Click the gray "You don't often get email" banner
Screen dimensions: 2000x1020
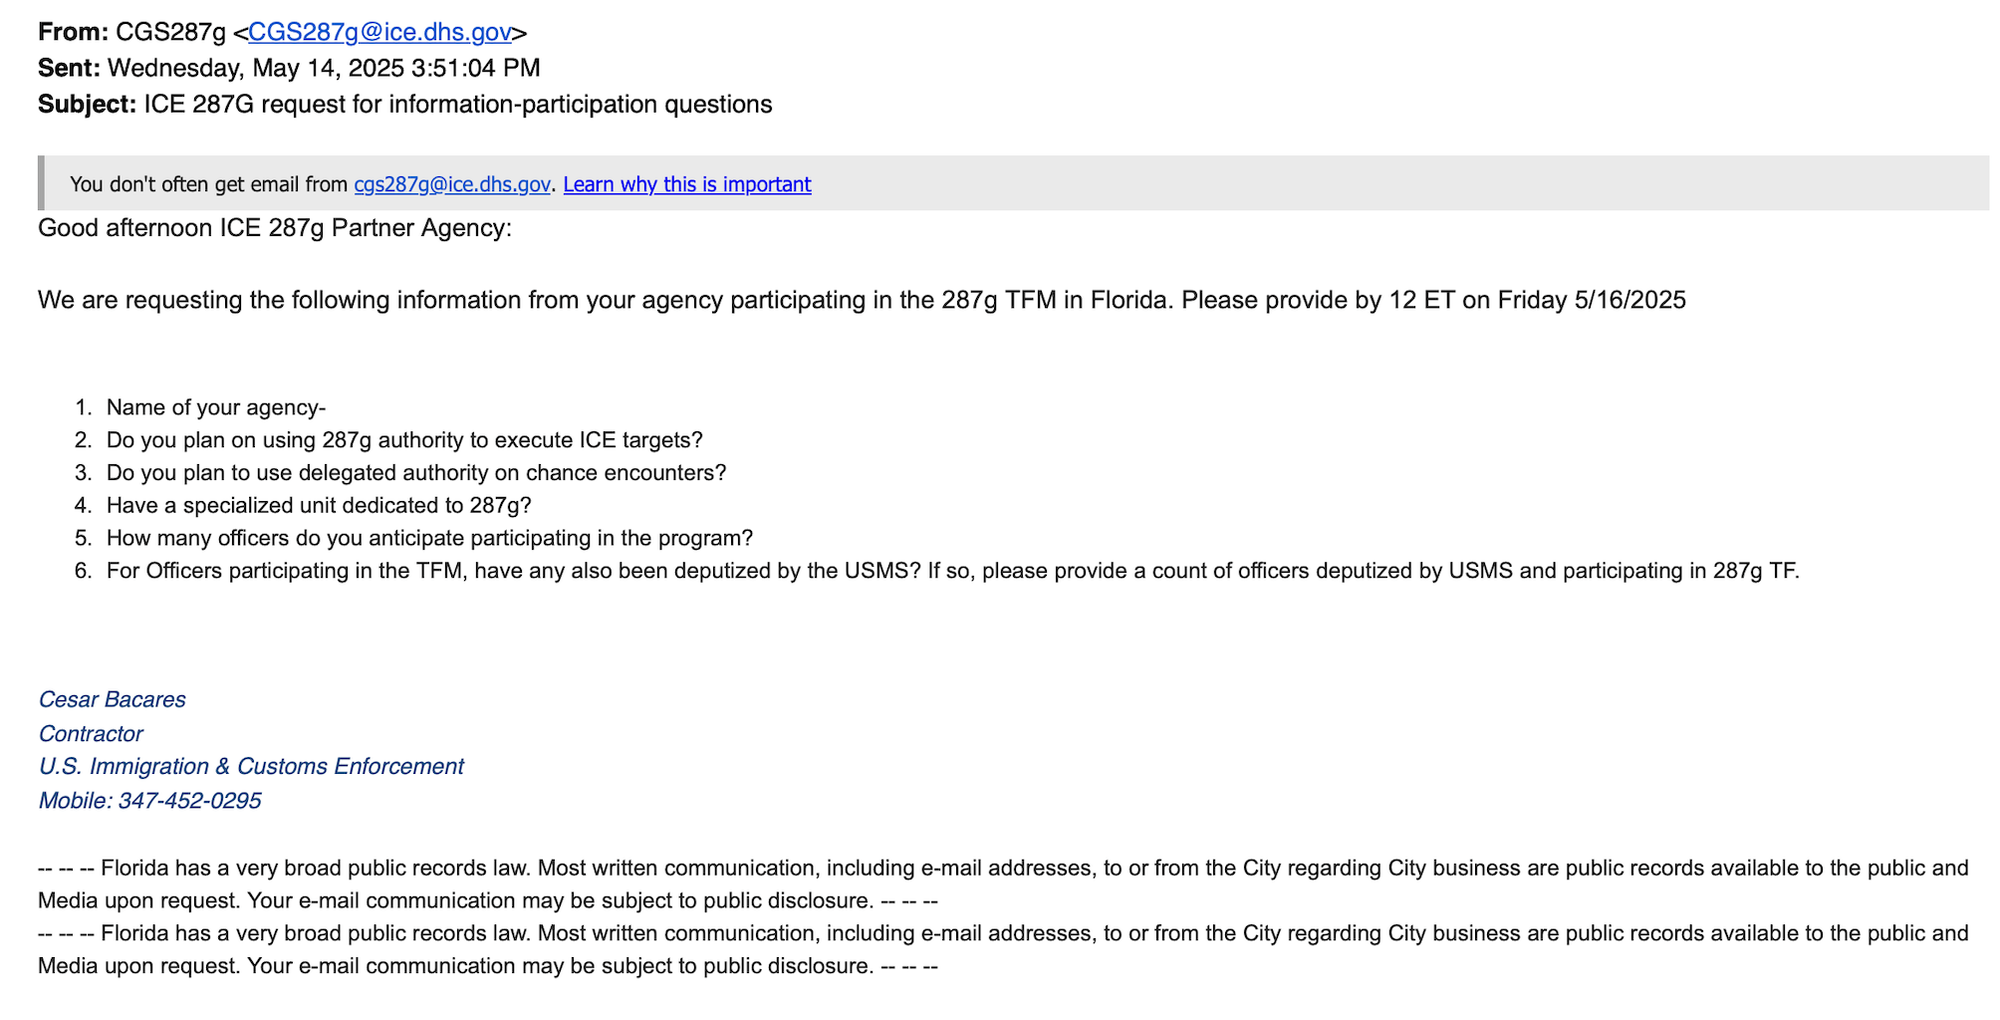1300,184
